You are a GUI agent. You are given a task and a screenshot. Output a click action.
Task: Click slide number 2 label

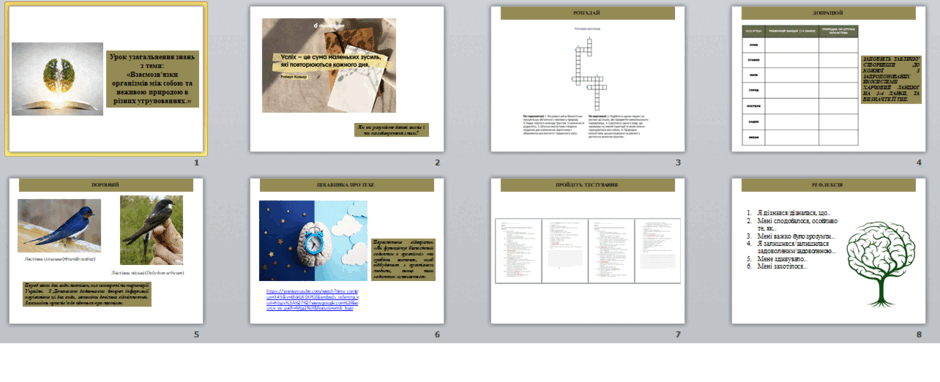(437, 163)
